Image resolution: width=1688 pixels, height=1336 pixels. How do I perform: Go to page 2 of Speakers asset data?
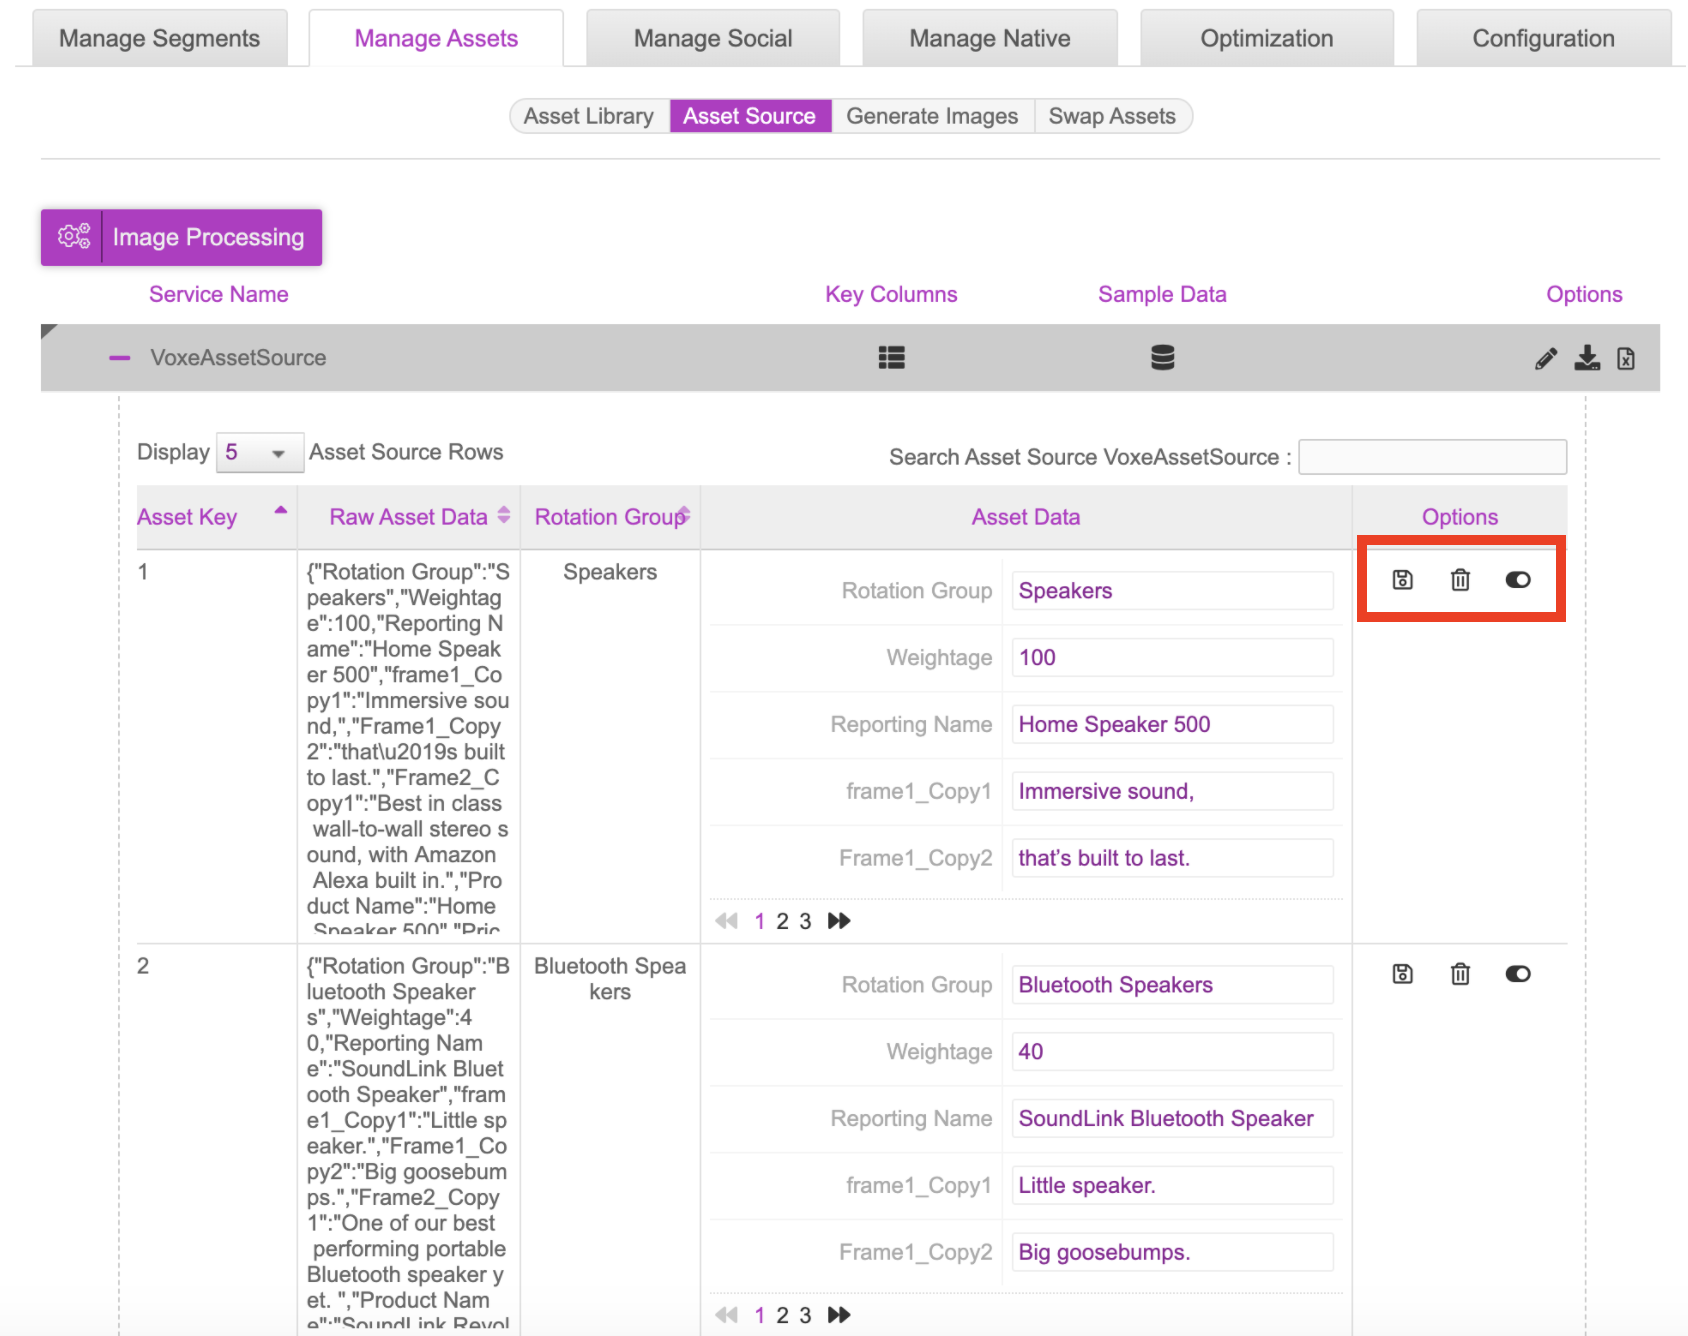[x=782, y=921]
